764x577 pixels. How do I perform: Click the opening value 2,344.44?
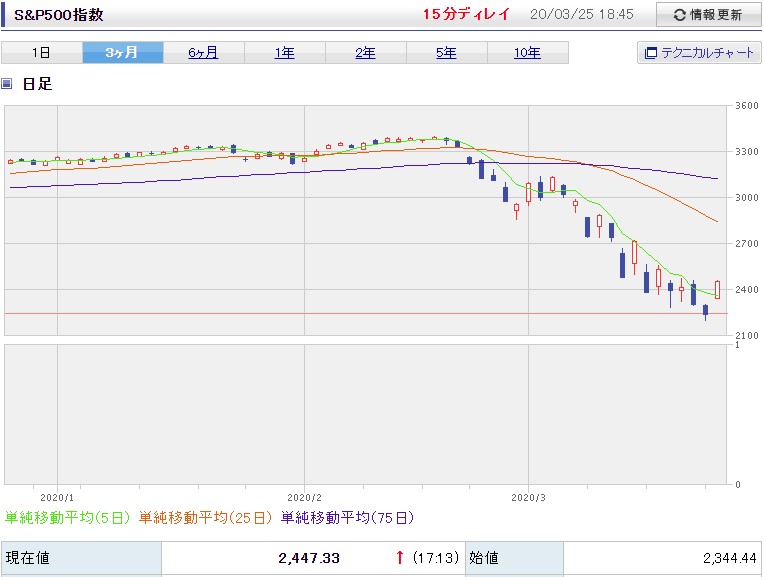pyautogui.click(x=729, y=558)
